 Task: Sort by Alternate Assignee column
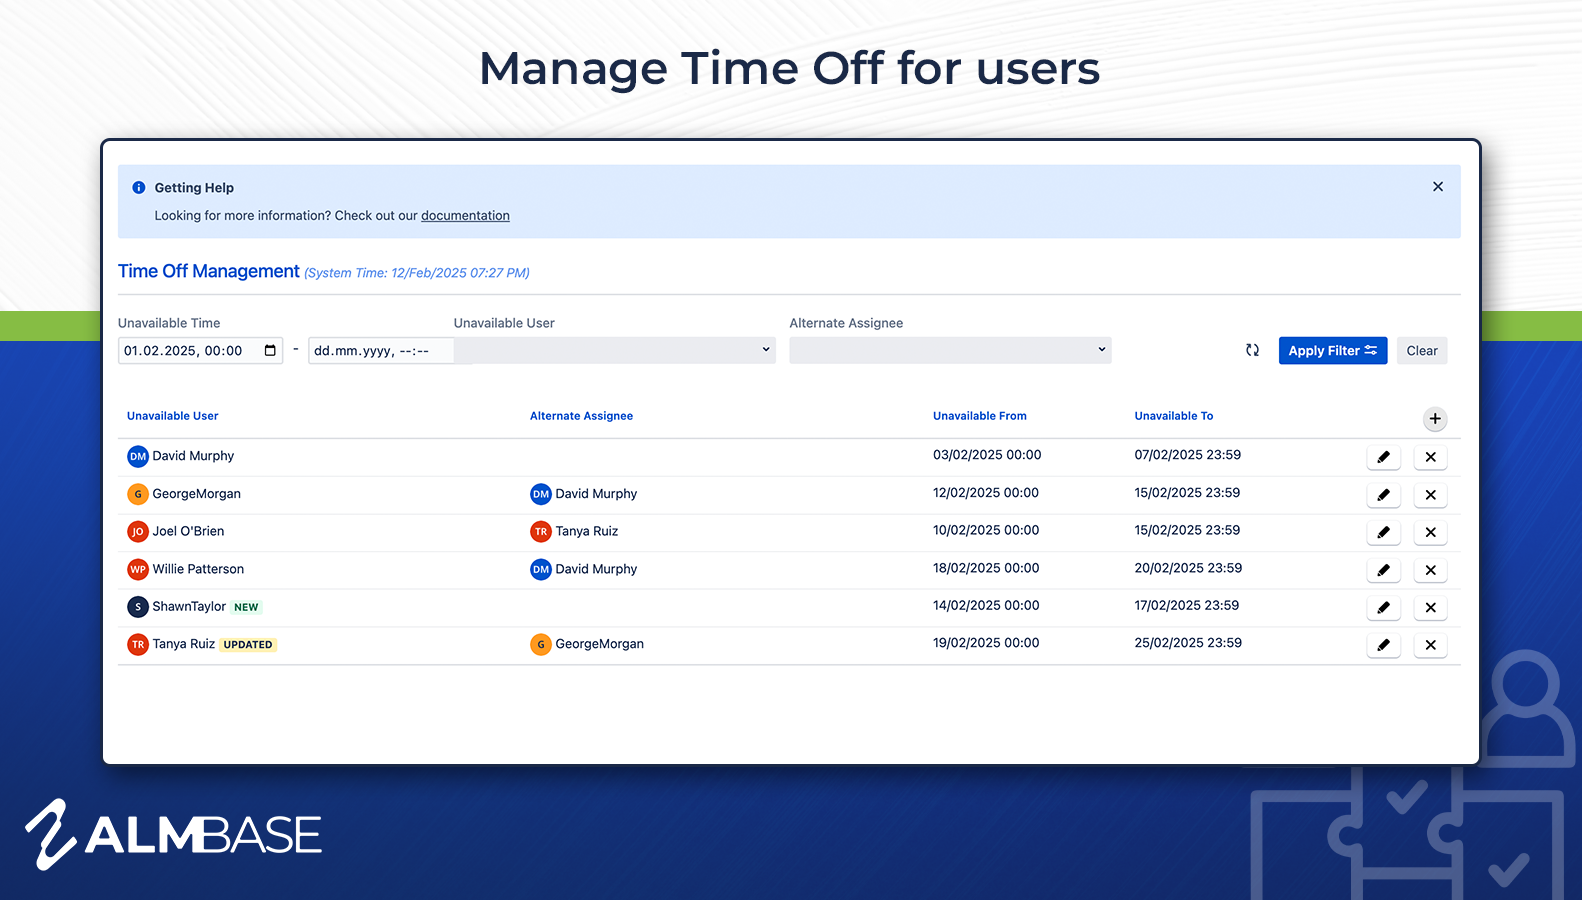point(581,416)
